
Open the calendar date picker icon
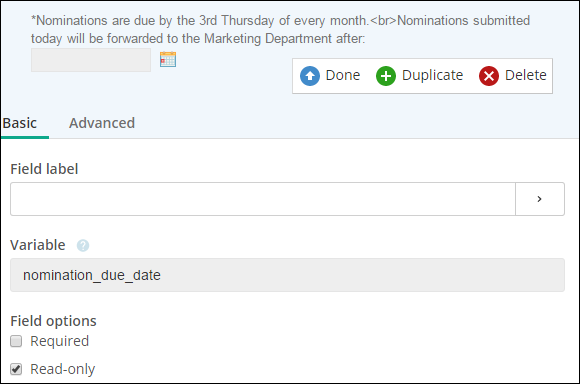click(168, 60)
